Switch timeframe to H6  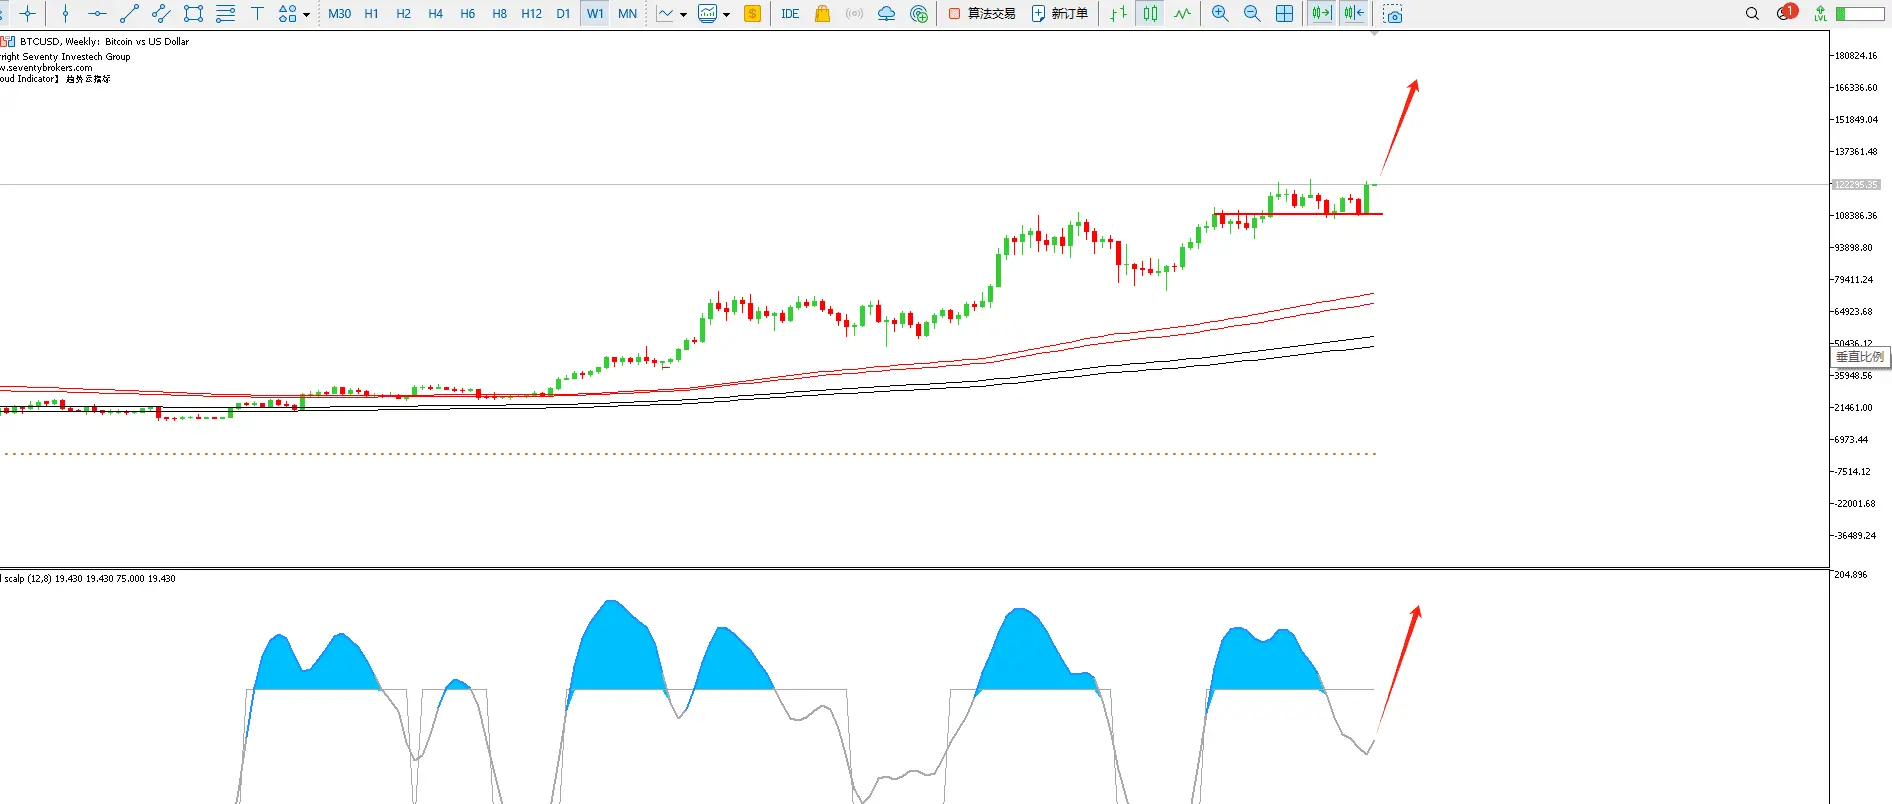pos(468,14)
